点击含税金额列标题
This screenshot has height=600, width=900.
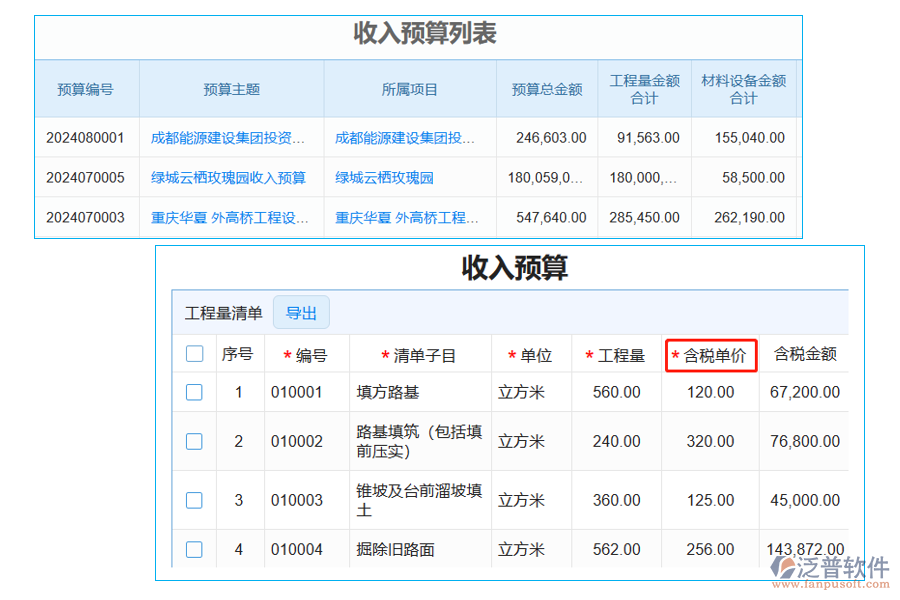(x=805, y=354)
